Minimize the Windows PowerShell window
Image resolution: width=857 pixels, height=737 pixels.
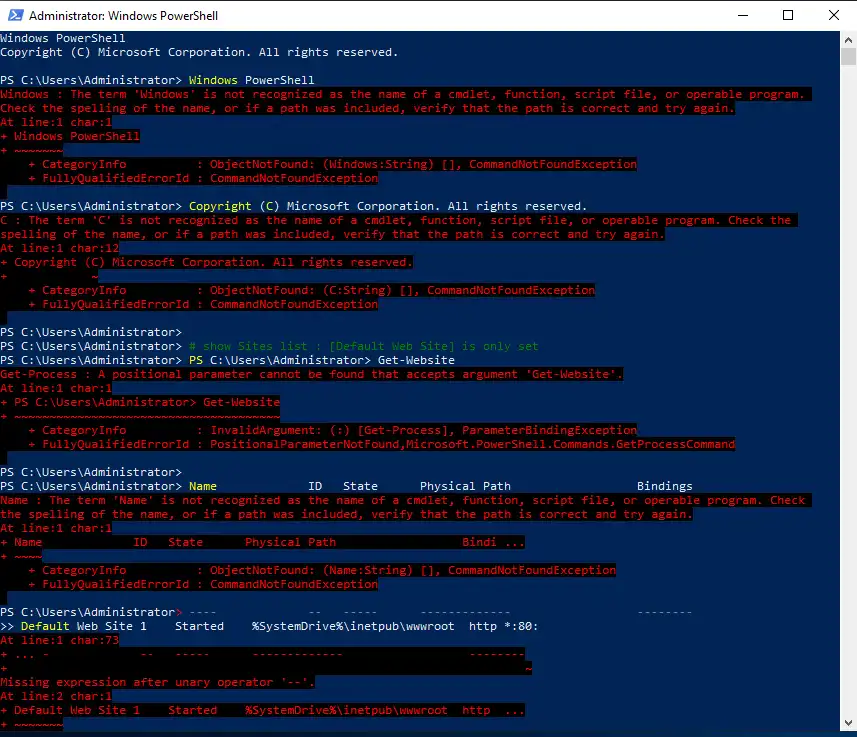pos(743,15)
